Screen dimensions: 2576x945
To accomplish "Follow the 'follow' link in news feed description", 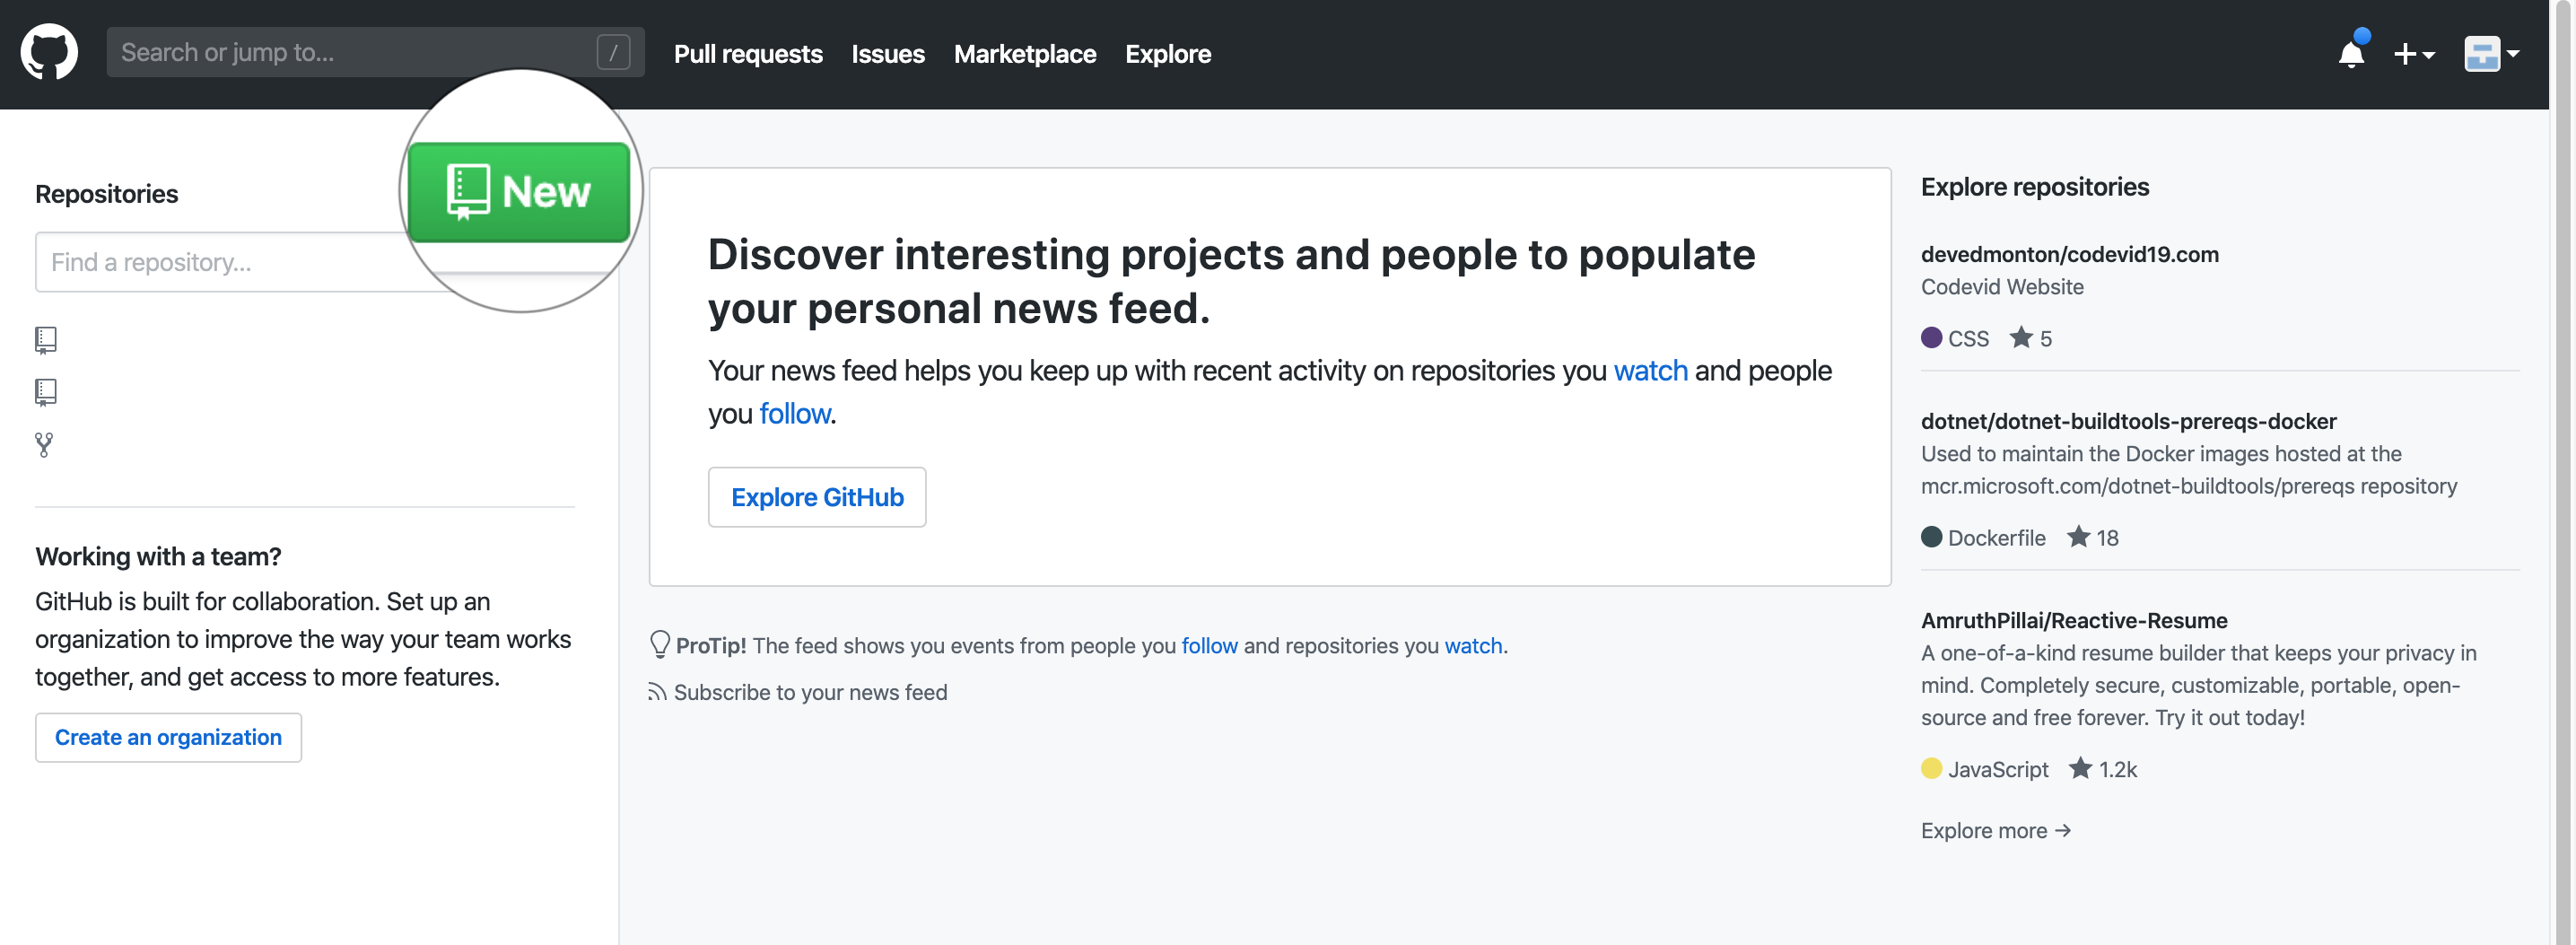I will [795, 414].
